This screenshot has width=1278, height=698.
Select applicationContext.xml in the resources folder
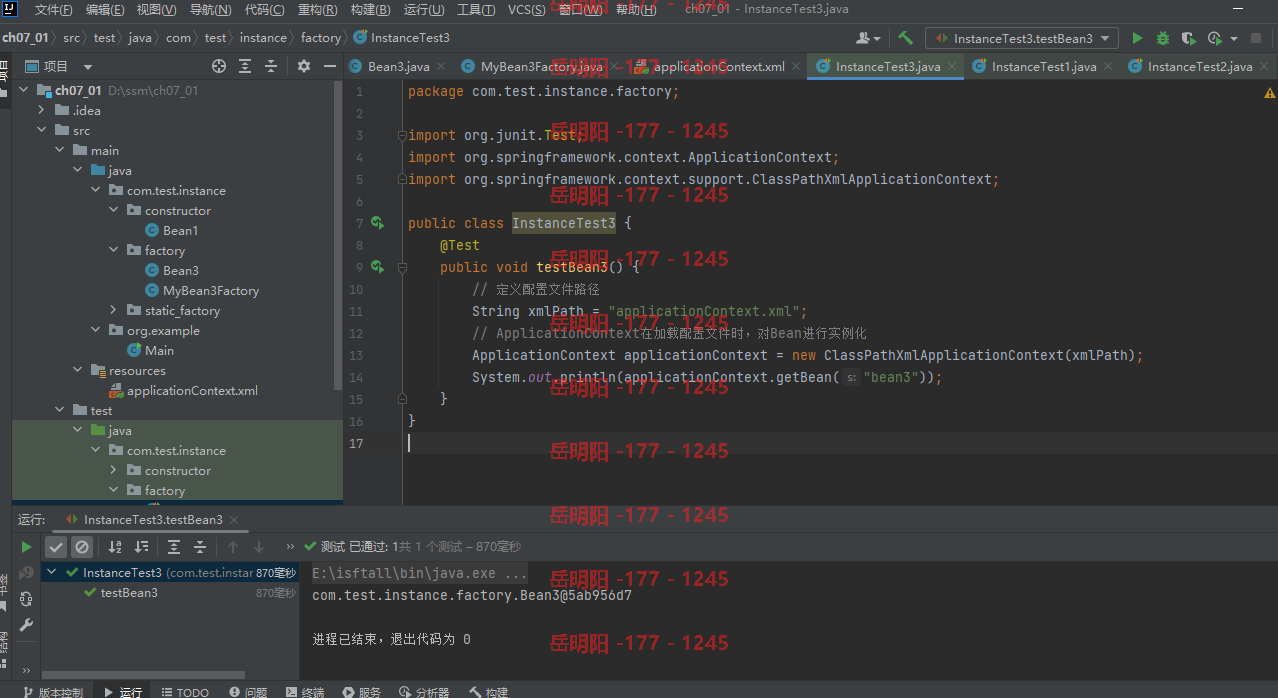(192, 390)
